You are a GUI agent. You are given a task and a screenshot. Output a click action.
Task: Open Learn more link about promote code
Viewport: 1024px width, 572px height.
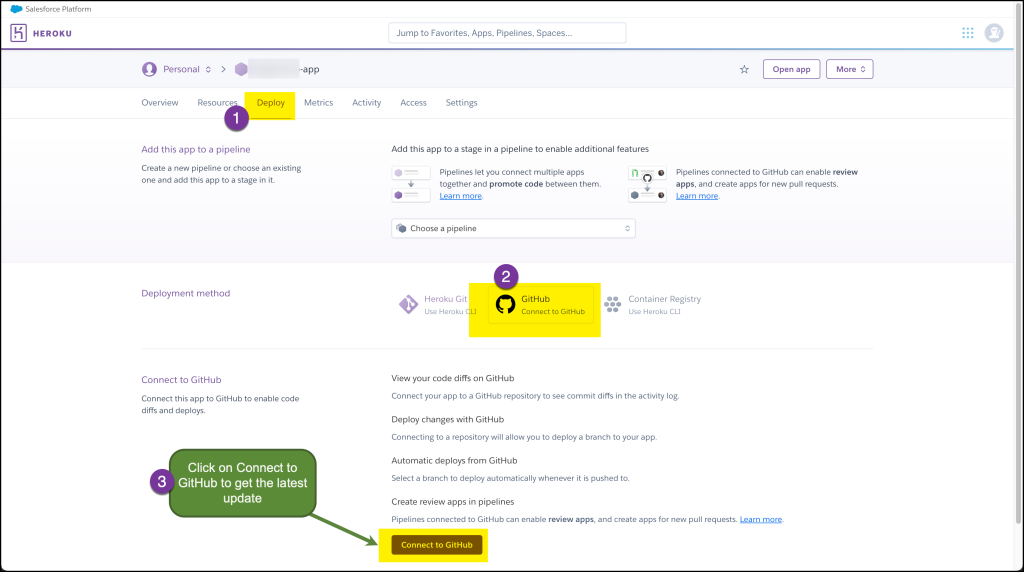460,196
